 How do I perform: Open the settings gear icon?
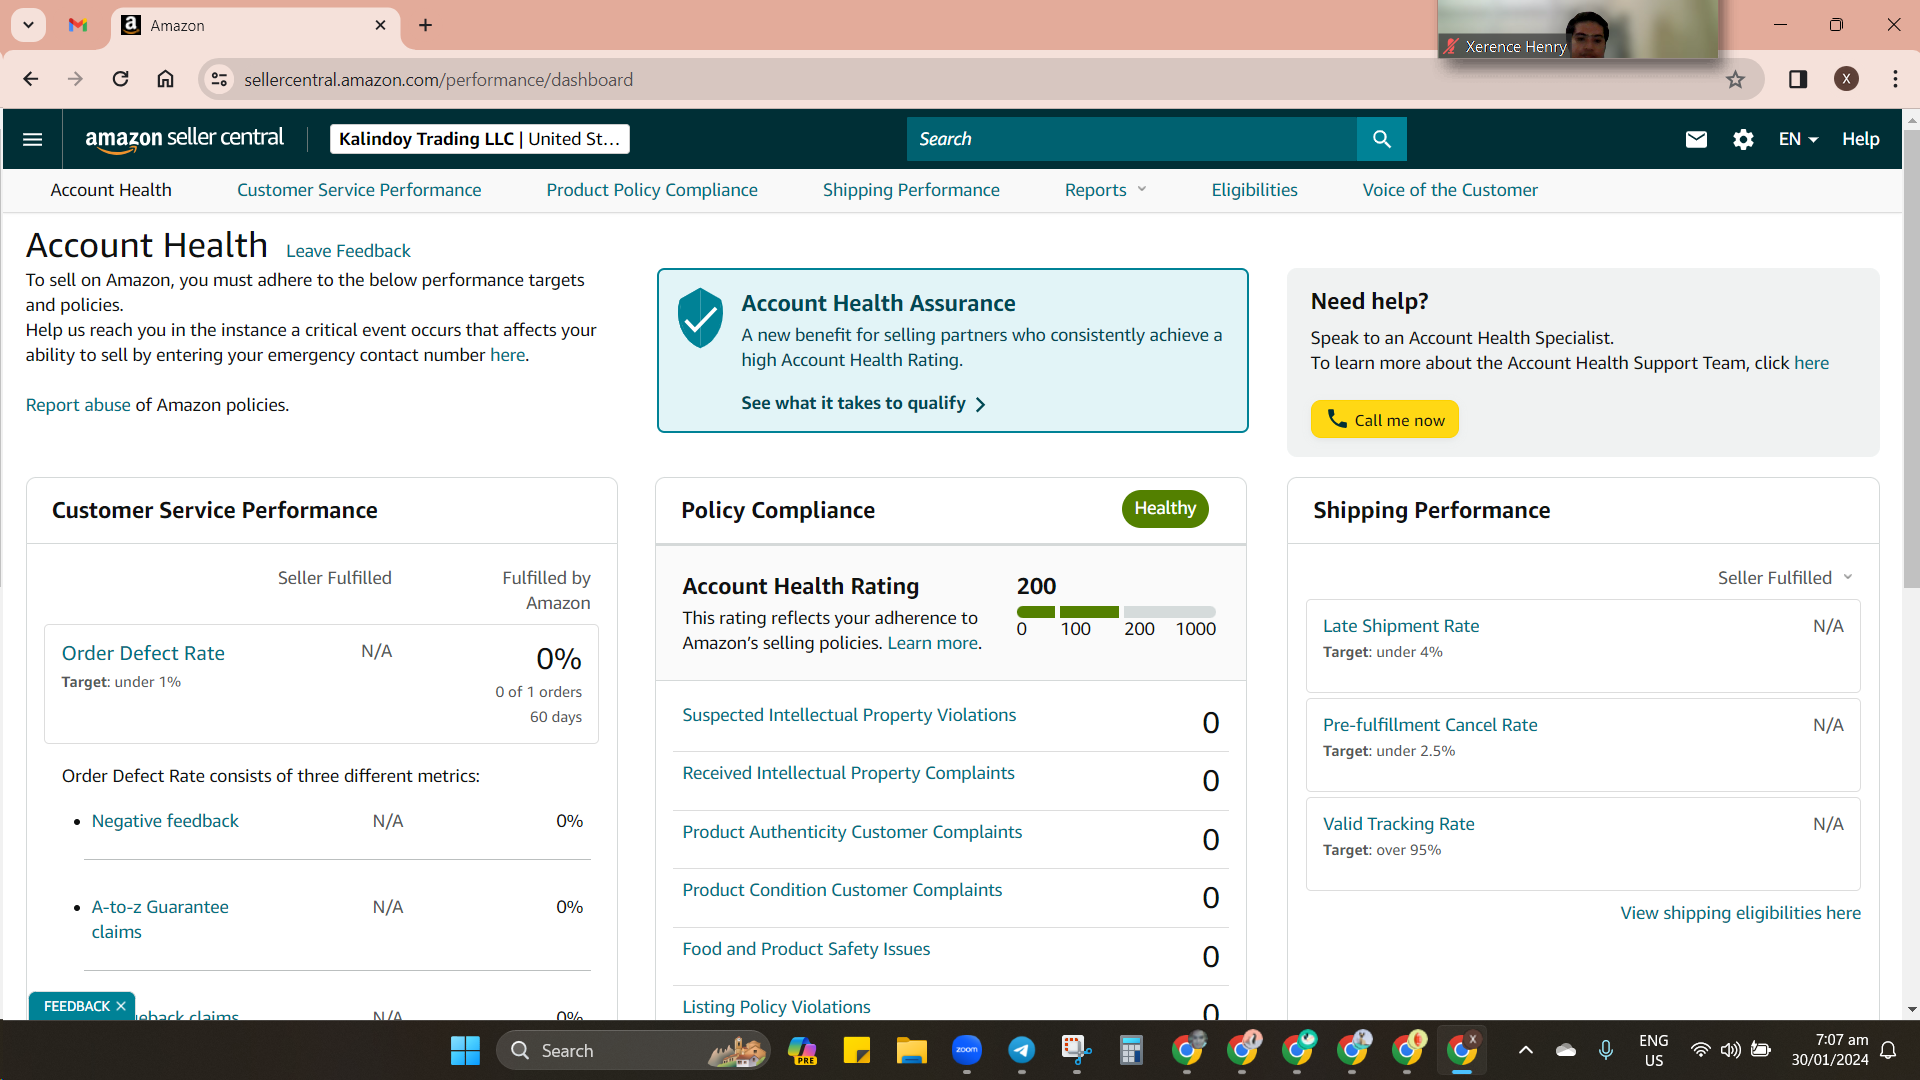point(1743,139)
